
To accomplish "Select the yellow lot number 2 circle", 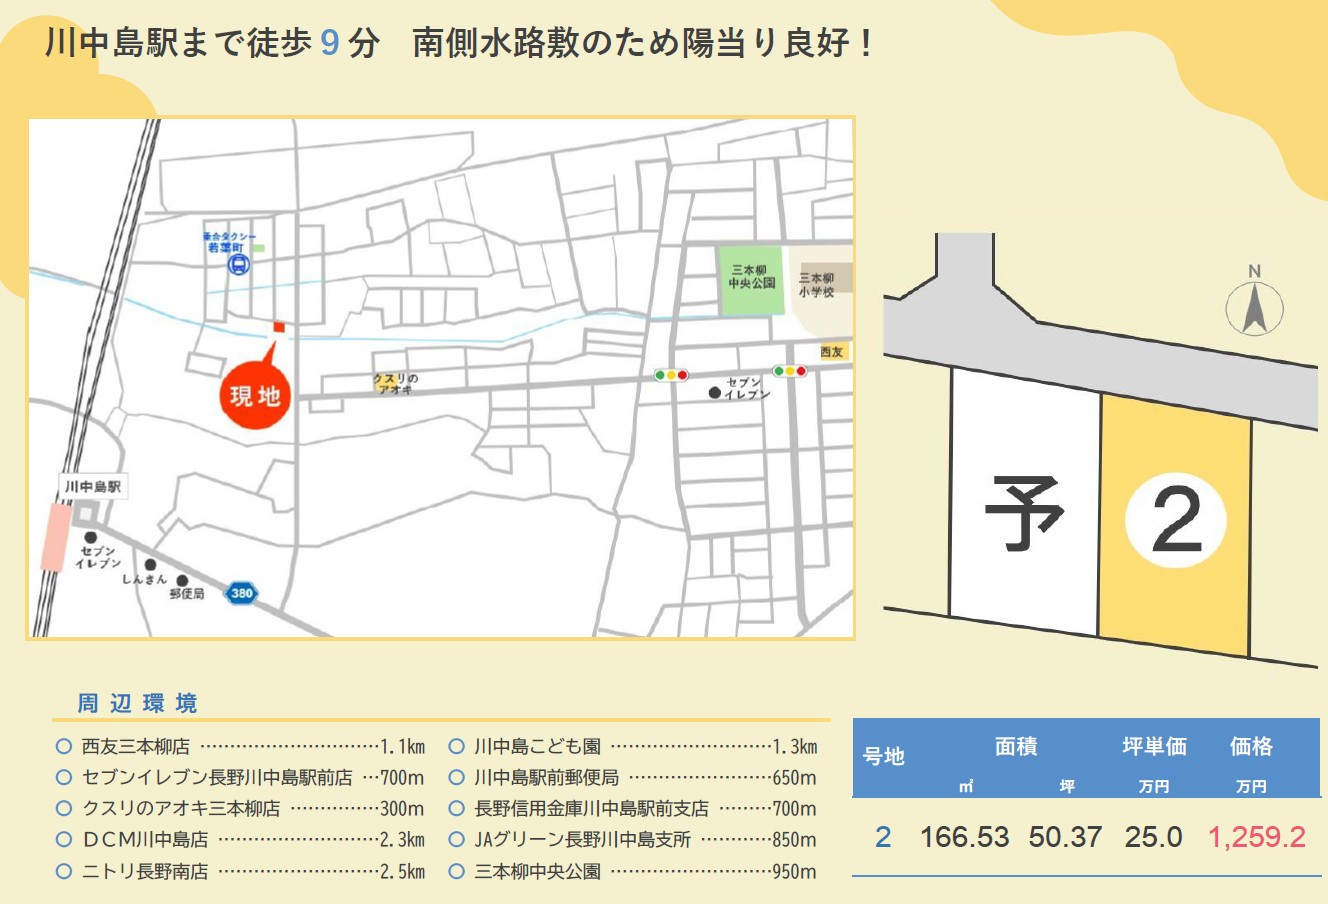I will 1176,521.
